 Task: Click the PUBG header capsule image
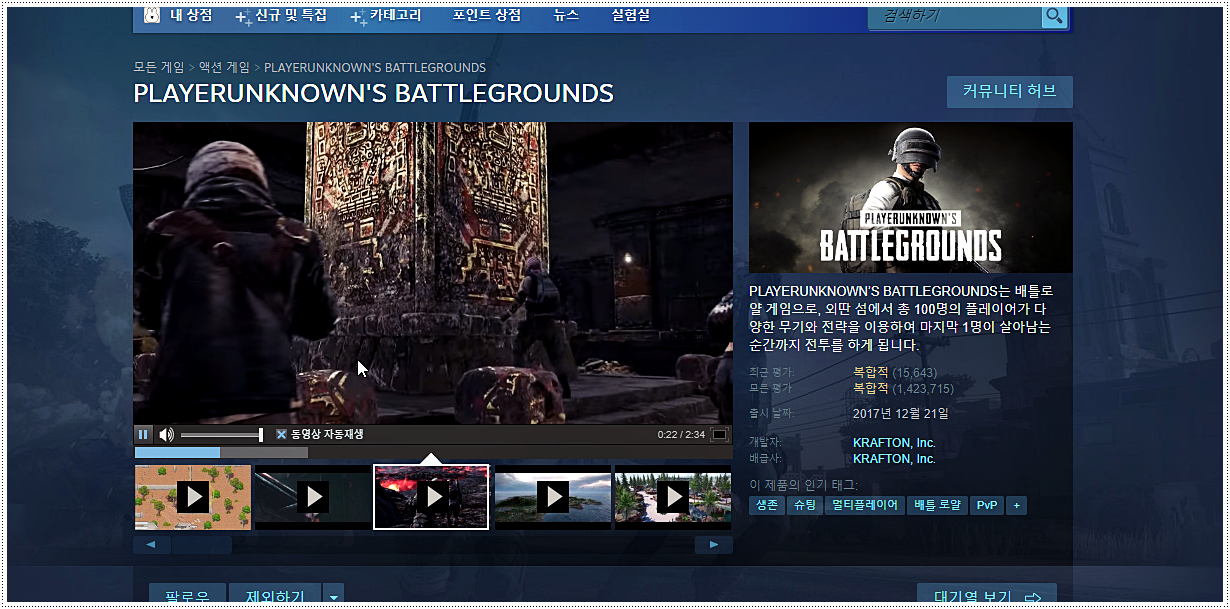tap(911, 198)
